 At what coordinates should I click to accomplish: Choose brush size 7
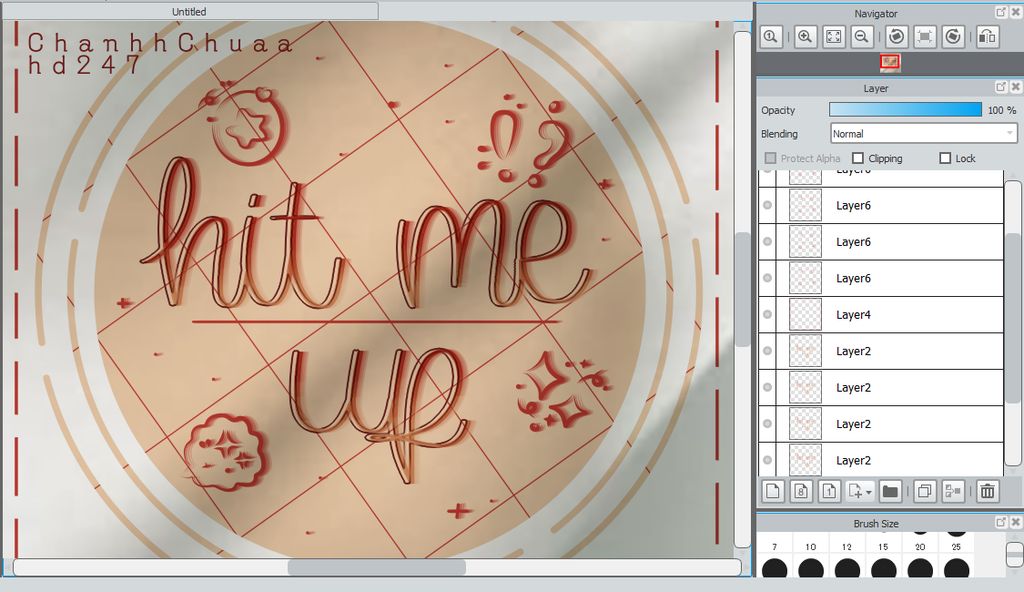775,566
